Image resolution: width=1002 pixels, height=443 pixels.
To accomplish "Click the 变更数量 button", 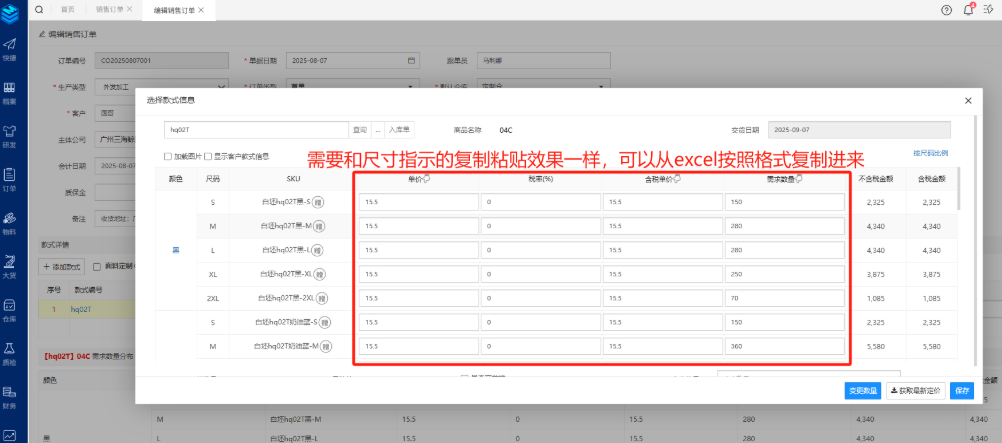I will [x=861, y=391].
